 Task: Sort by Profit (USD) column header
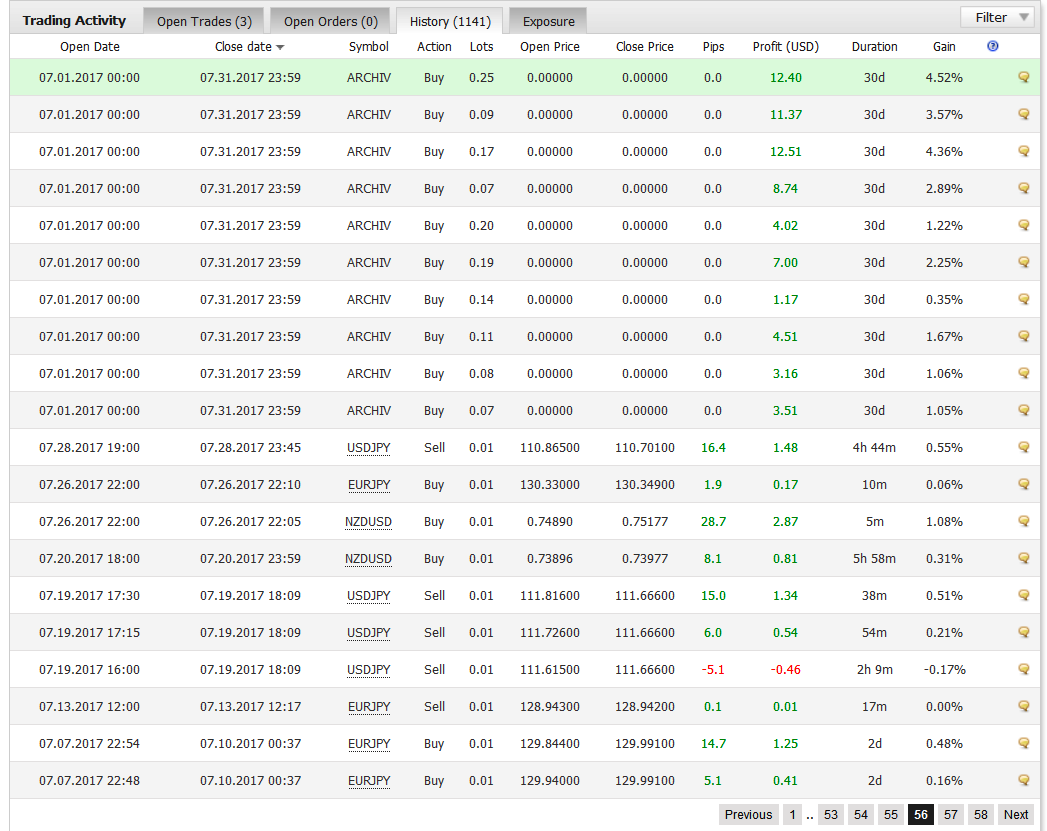coord(785,47)
